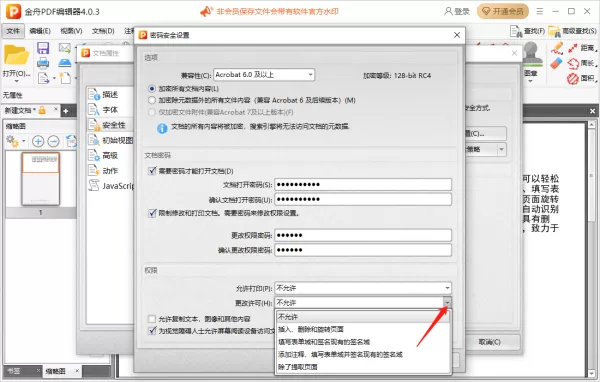Click thumbnail zoom in plus icon
The width and height of the screenshot is (600, 382).
(x=38, y=142)
